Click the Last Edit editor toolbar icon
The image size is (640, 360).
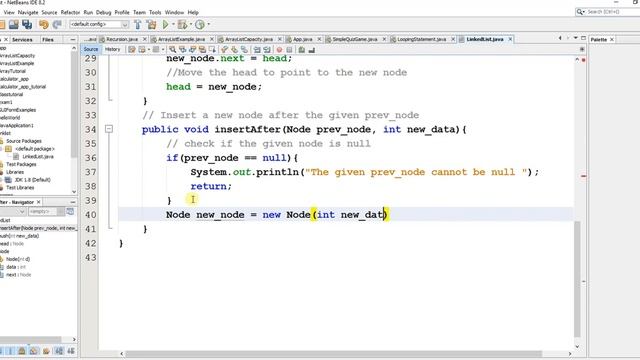pyautogui.click(x=132, y=49)
